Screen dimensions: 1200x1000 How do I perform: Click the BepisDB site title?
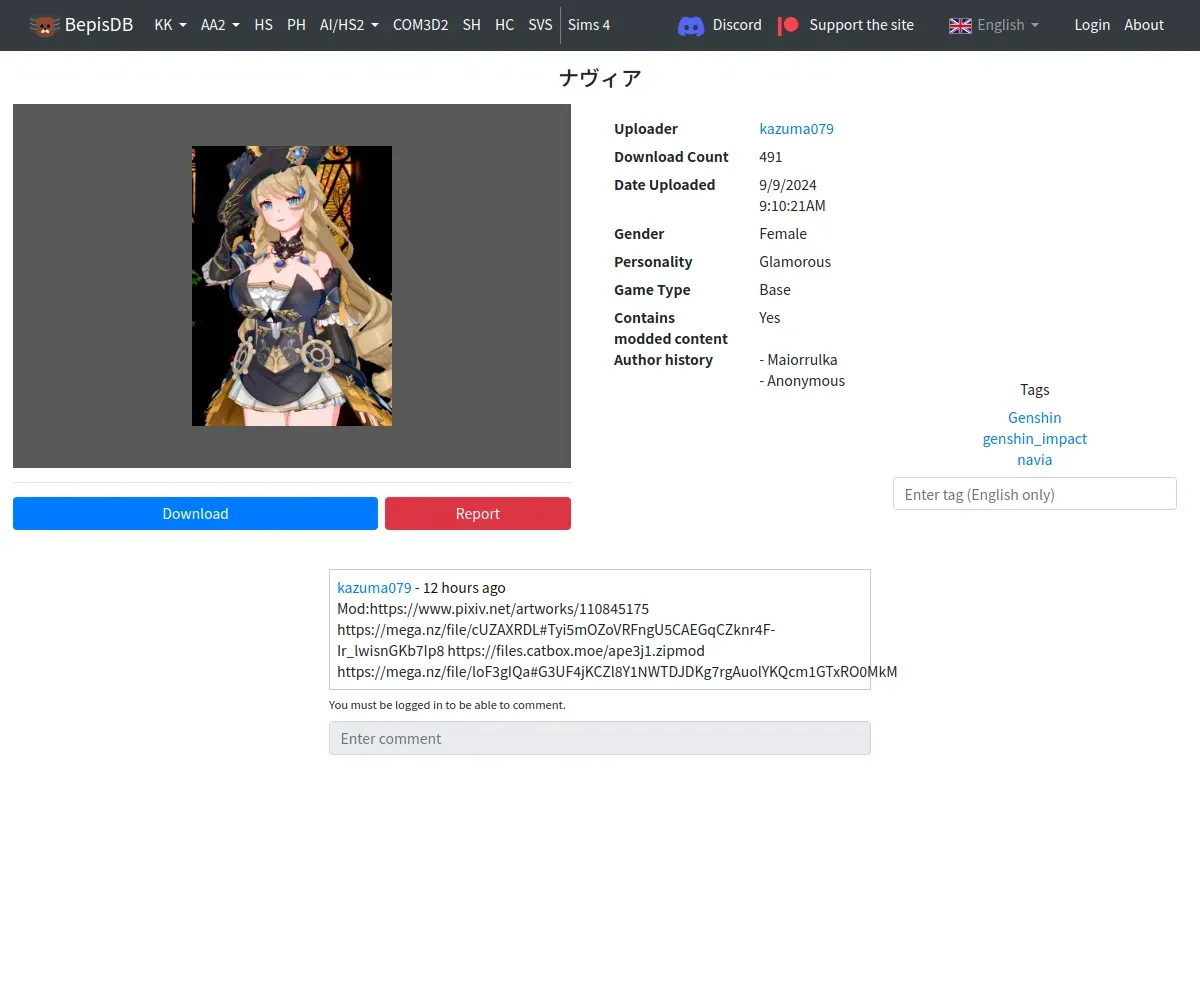click(x=99, y=25)
